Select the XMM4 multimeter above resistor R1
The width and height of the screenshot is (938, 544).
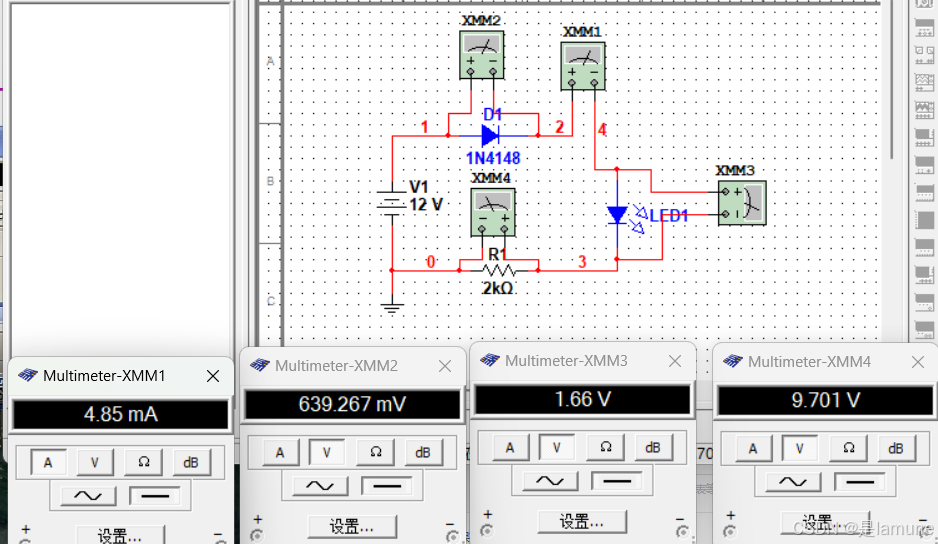tap(493, 212)
